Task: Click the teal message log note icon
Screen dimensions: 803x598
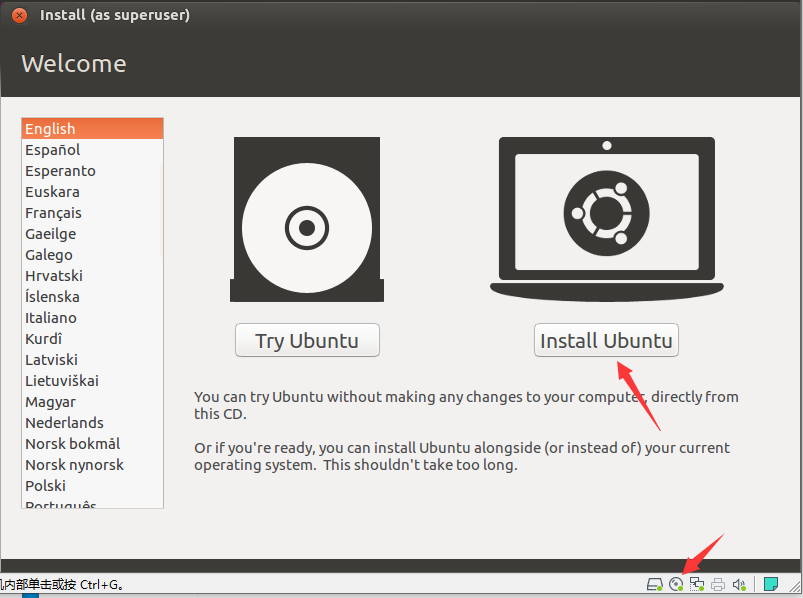Action: (x=771, y=584)
